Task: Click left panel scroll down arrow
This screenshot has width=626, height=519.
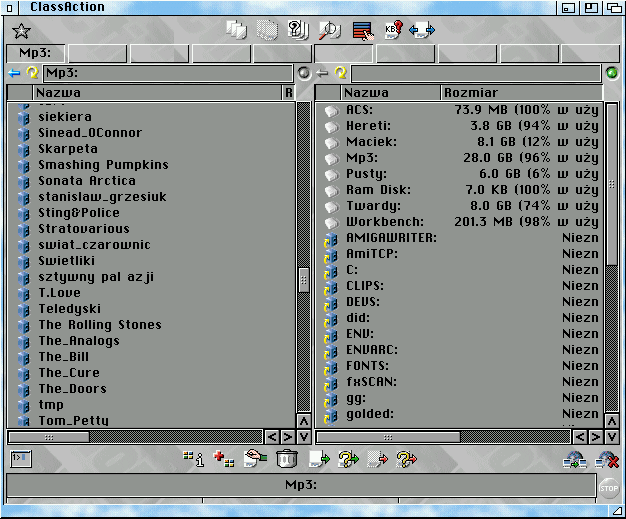Action: [304, 437]
